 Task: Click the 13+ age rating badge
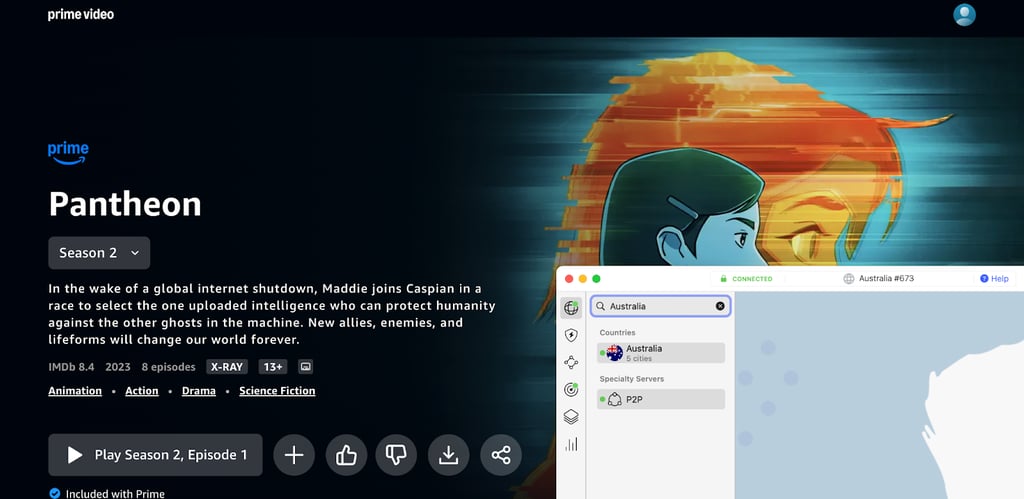(x=273, y=367)
